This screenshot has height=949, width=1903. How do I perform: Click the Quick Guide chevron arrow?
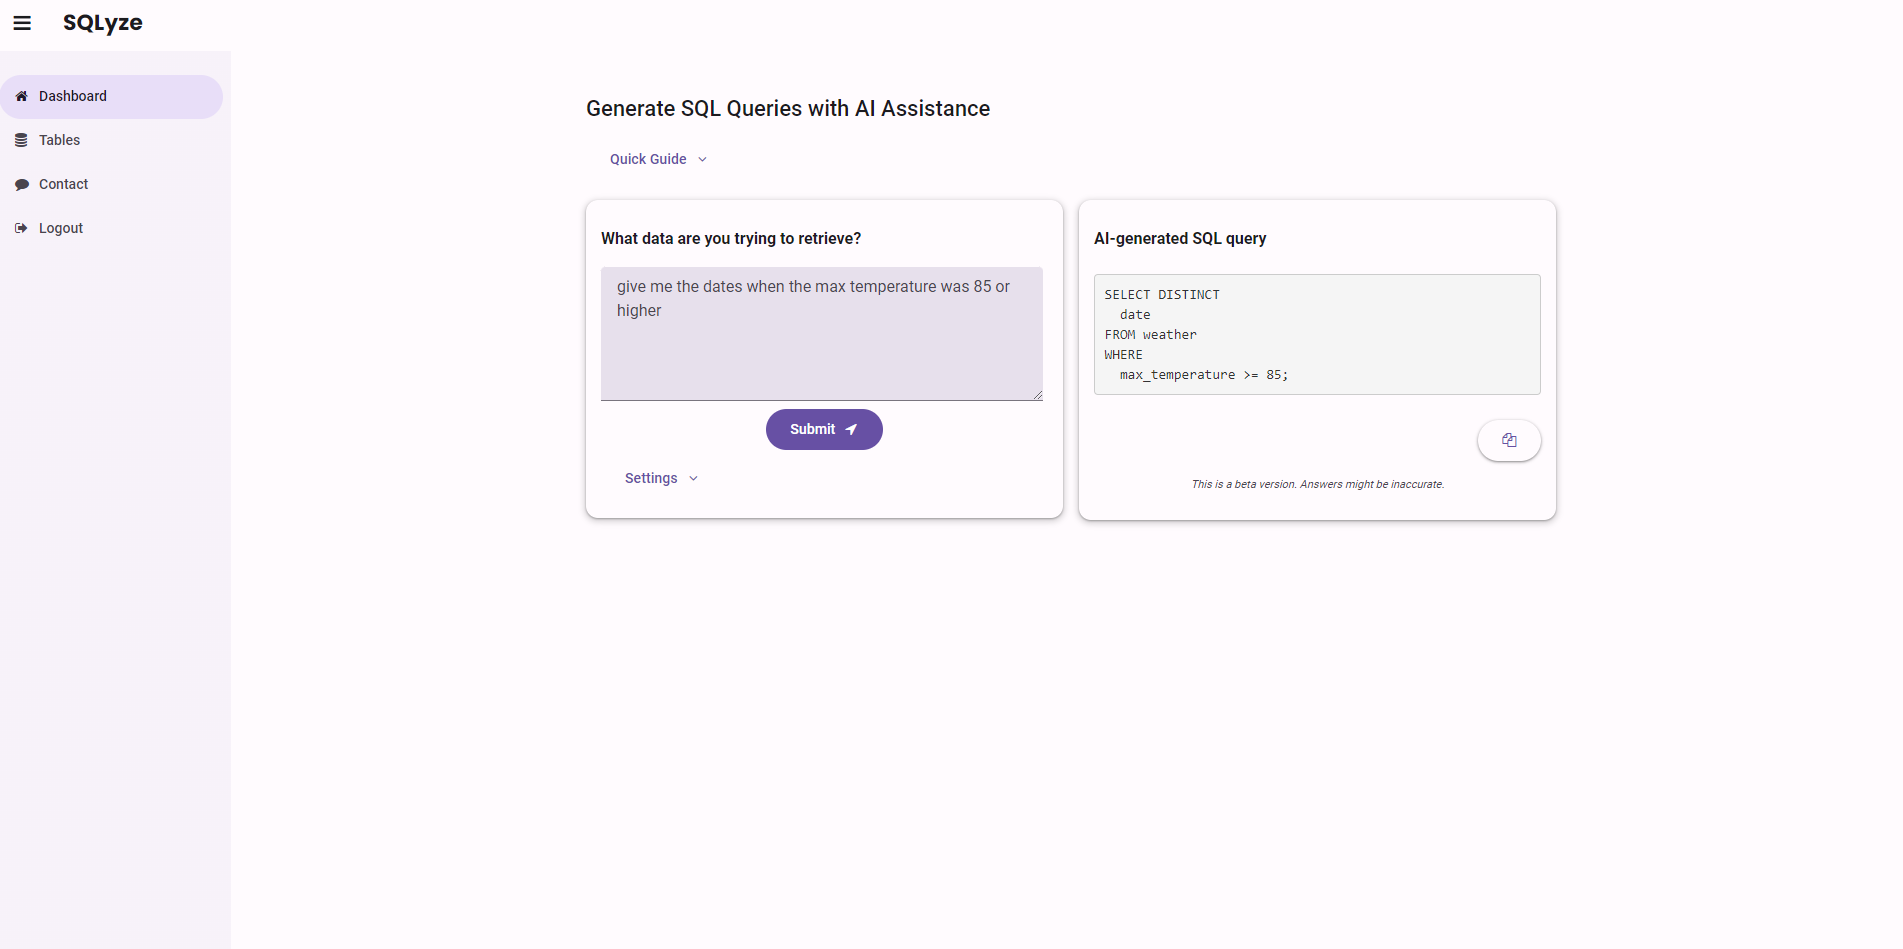pos(702,159)
